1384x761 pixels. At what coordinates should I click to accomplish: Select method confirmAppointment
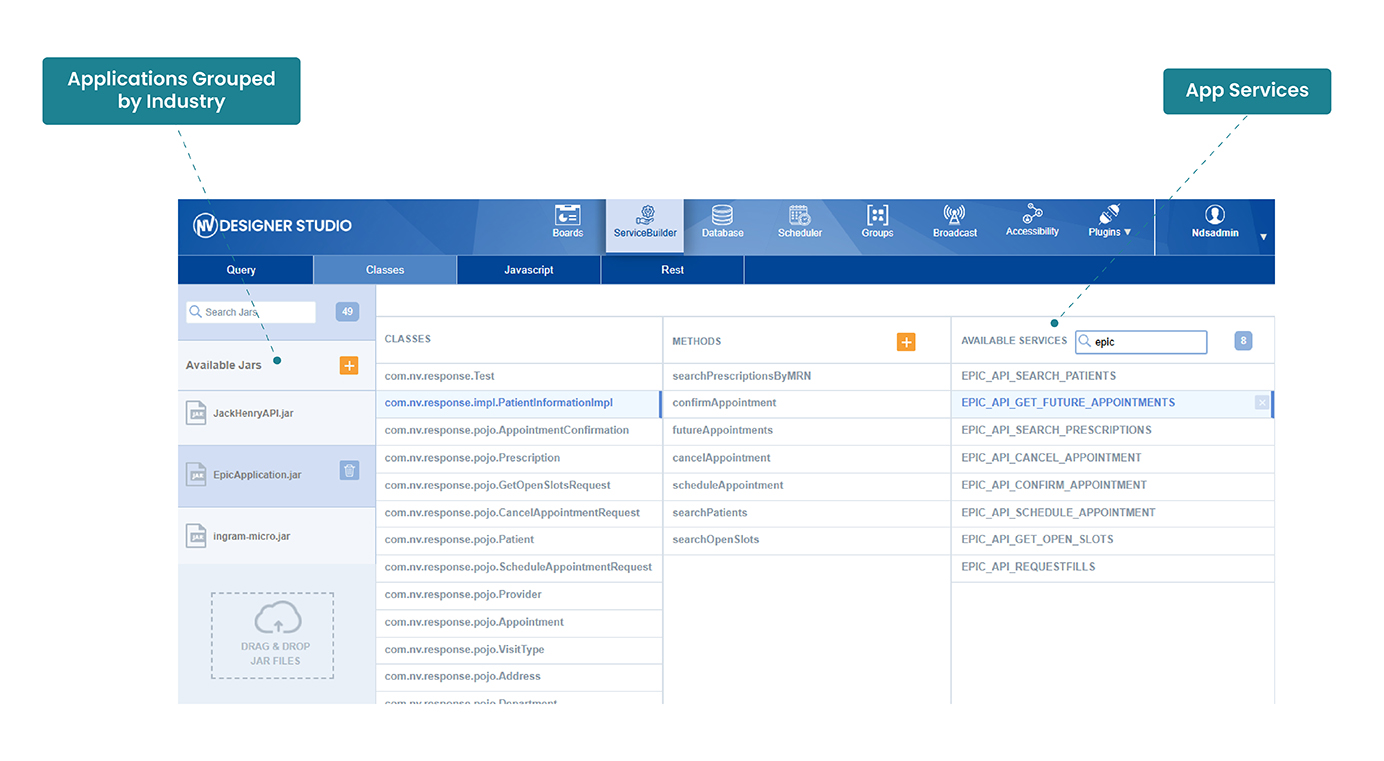(807, 403)
